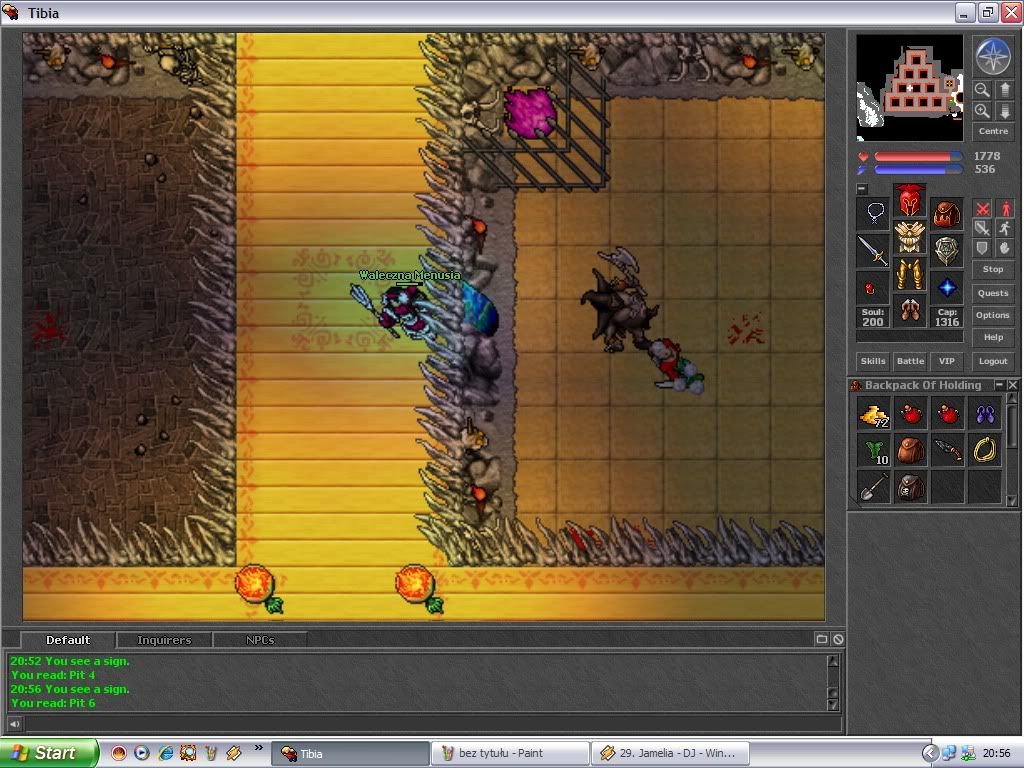Click the red health bar

pos(918,157)
